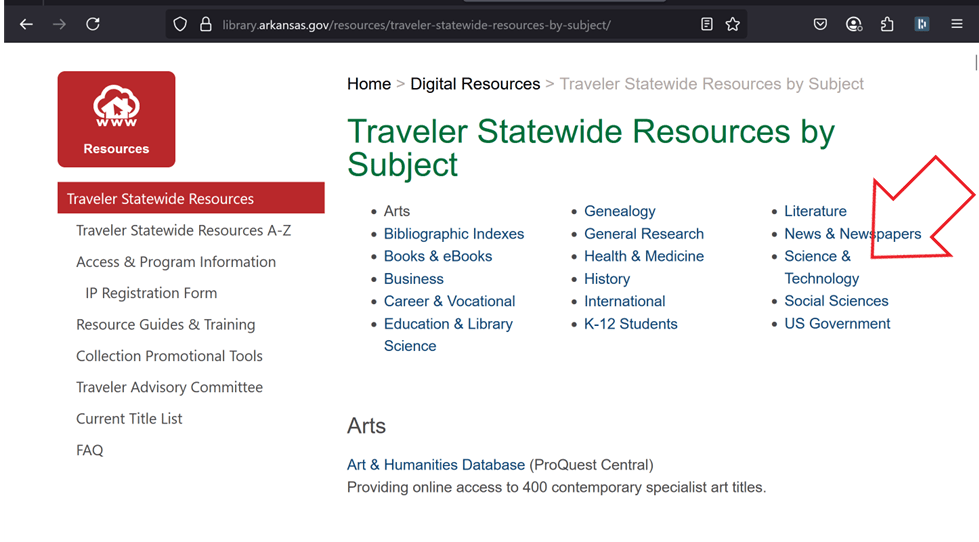This screenshot has height=542, width=979.
Task: Reload the page with the refresh icon
Action: 93,24
